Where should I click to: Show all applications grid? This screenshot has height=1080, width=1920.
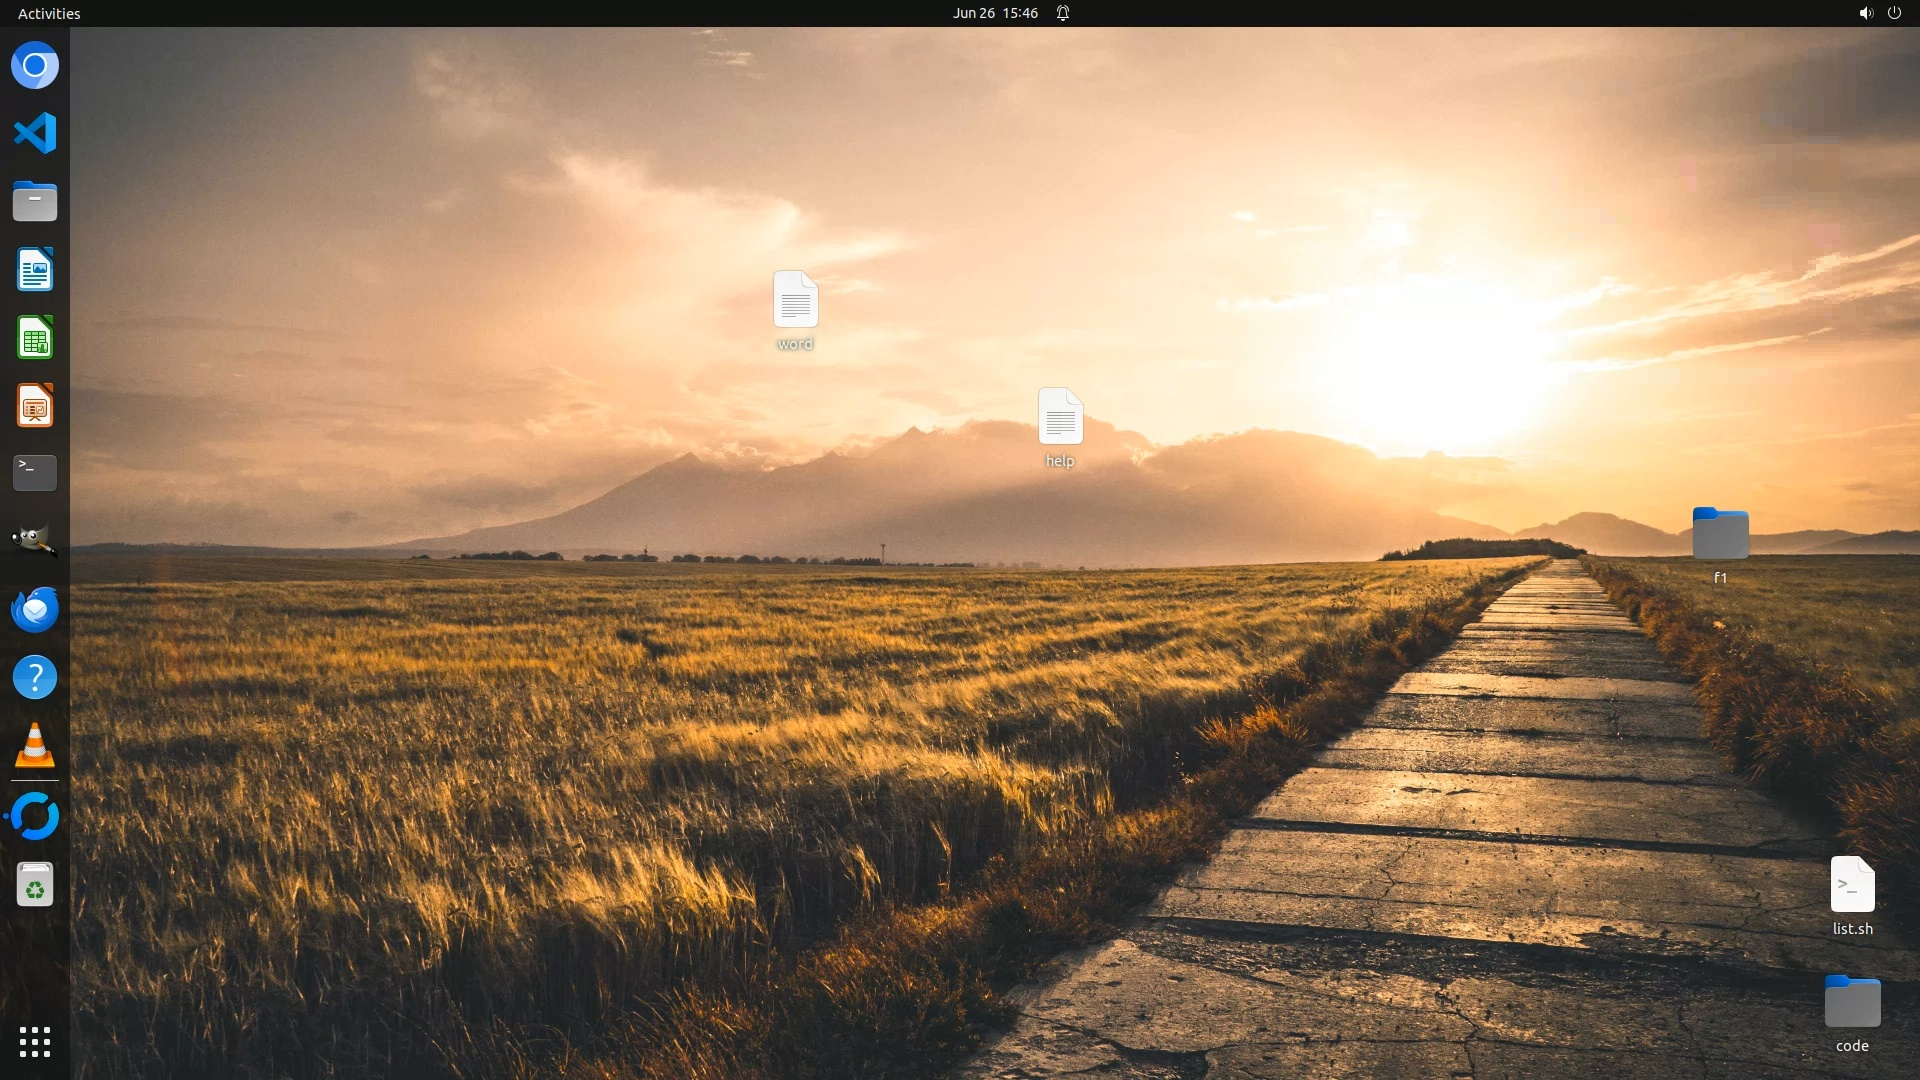35,1041
